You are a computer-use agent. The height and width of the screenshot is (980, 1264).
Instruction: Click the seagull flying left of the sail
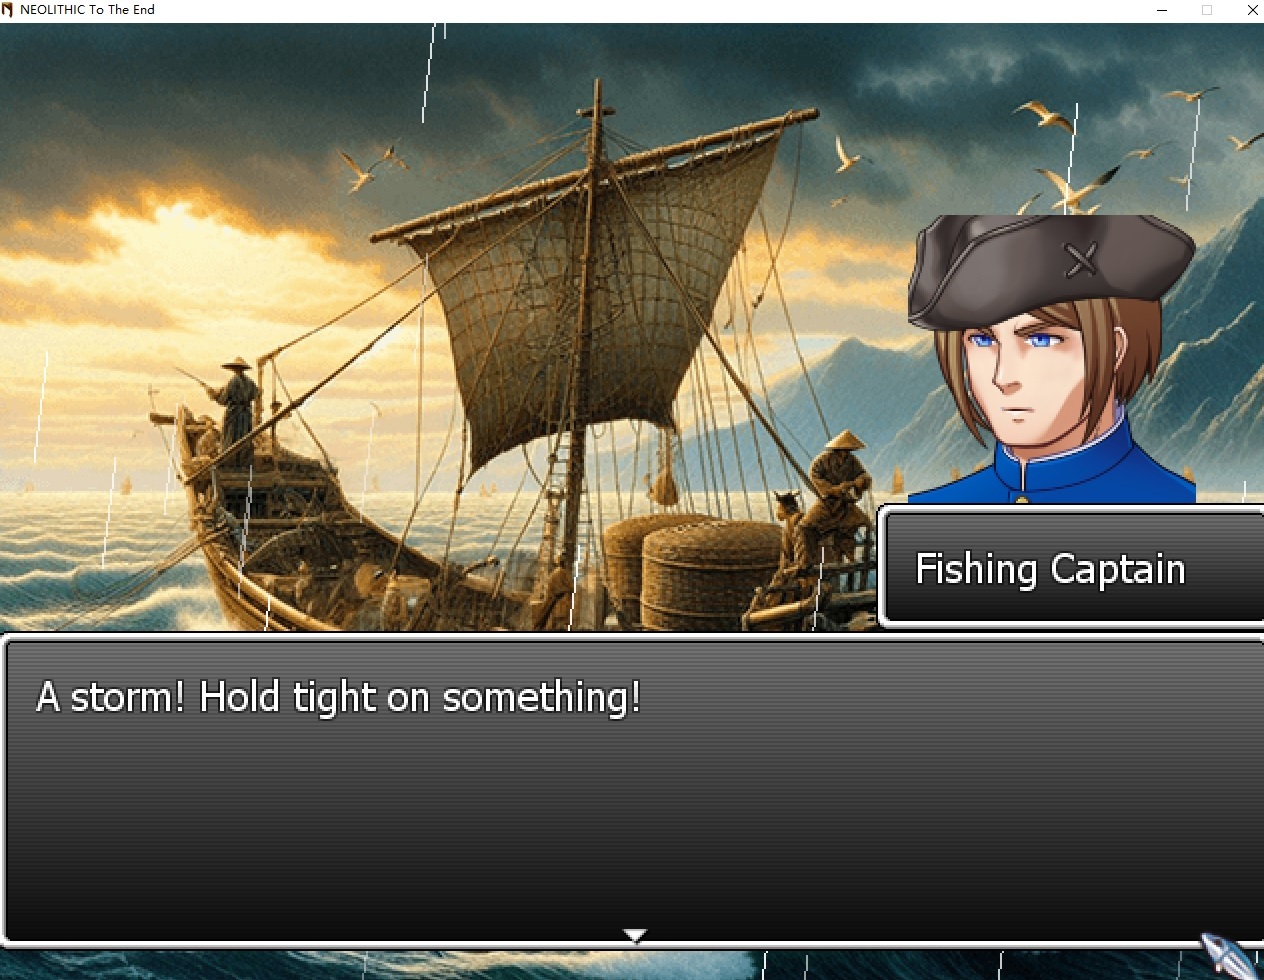pyautogui.click(x=360, y=170)
